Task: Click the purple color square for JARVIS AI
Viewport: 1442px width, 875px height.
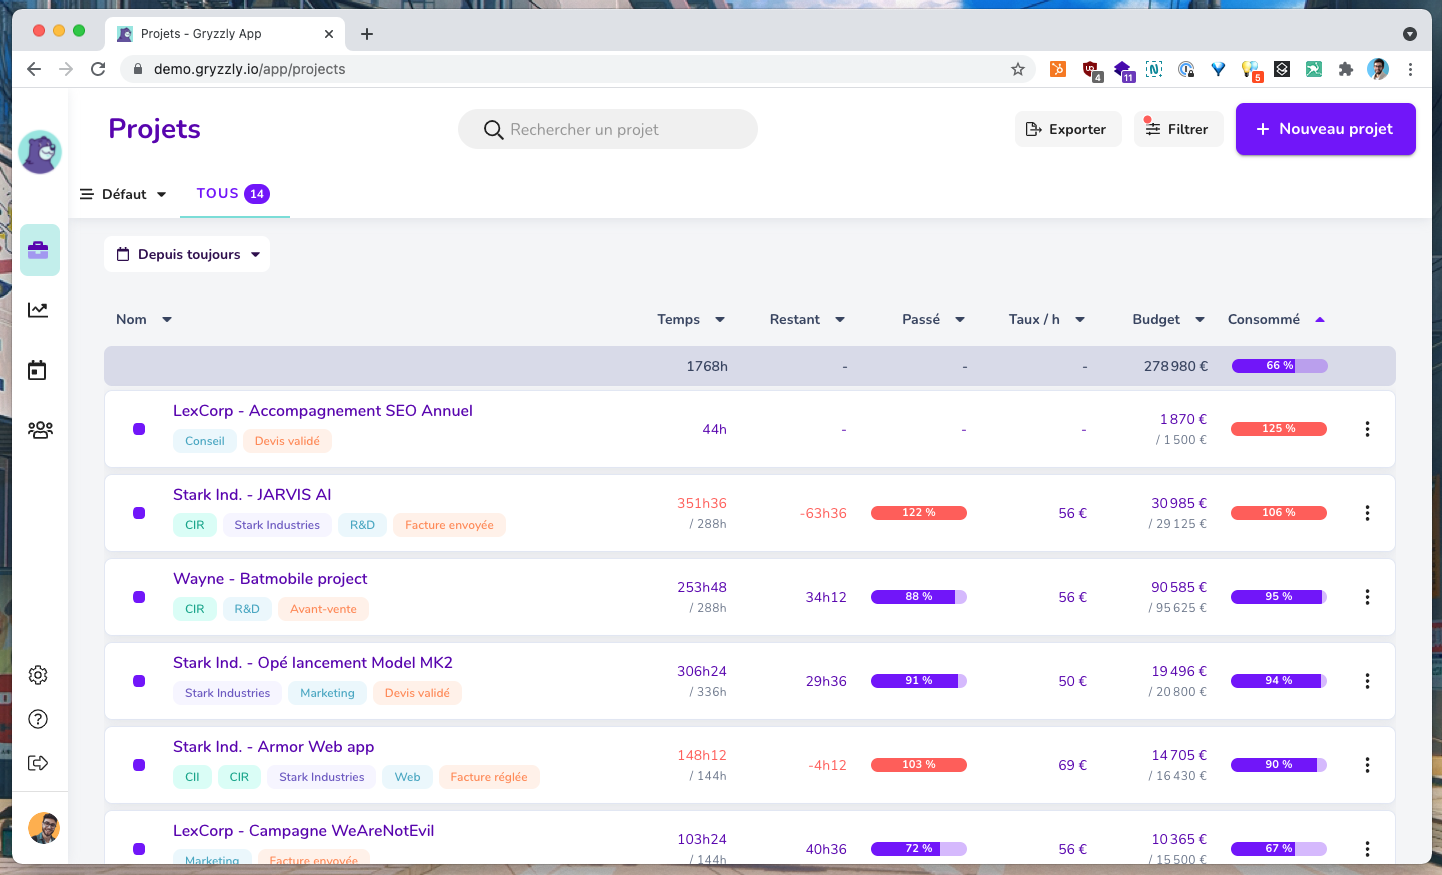Action: (x=139, y=513)
